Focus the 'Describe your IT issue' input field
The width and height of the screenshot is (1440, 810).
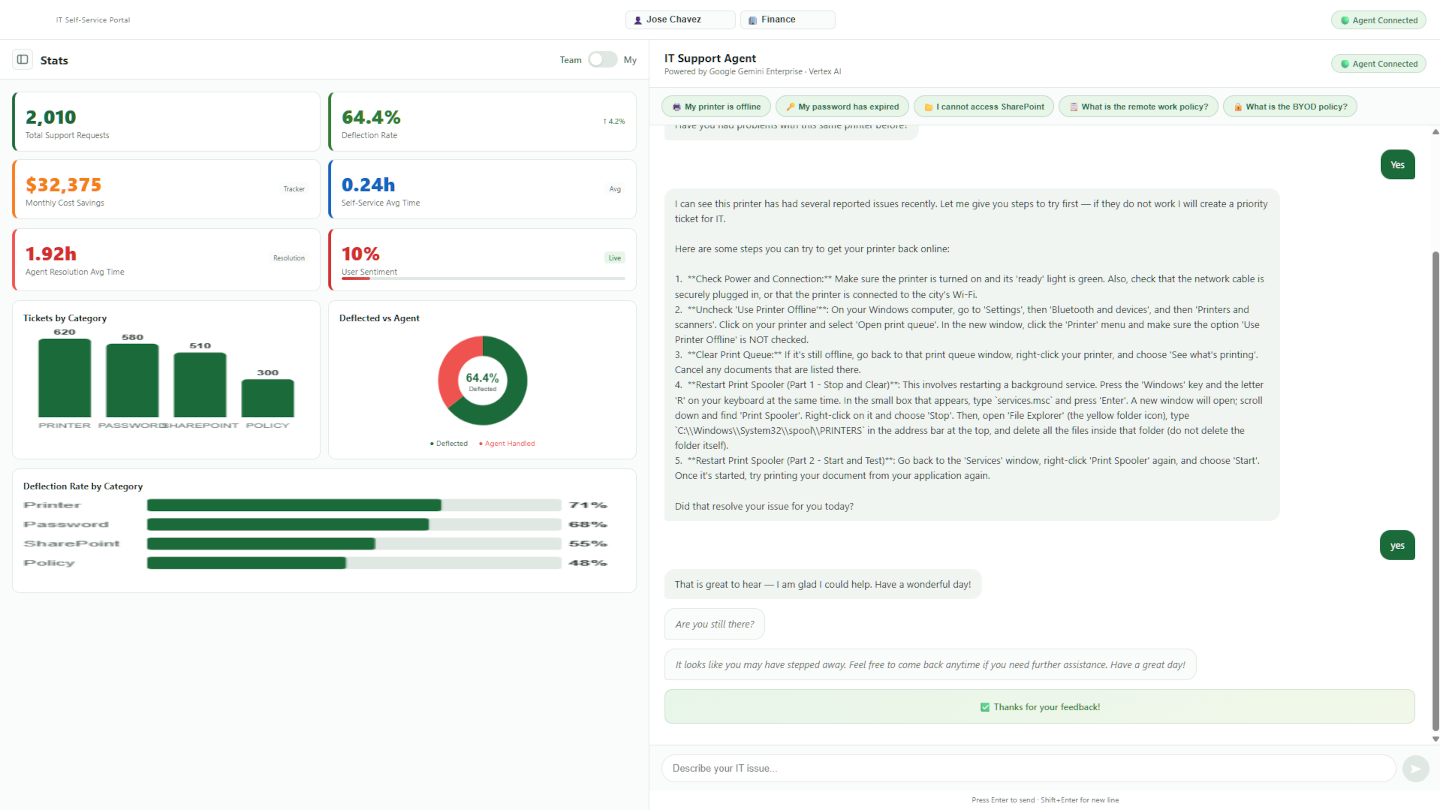(x=1028, y=768)
